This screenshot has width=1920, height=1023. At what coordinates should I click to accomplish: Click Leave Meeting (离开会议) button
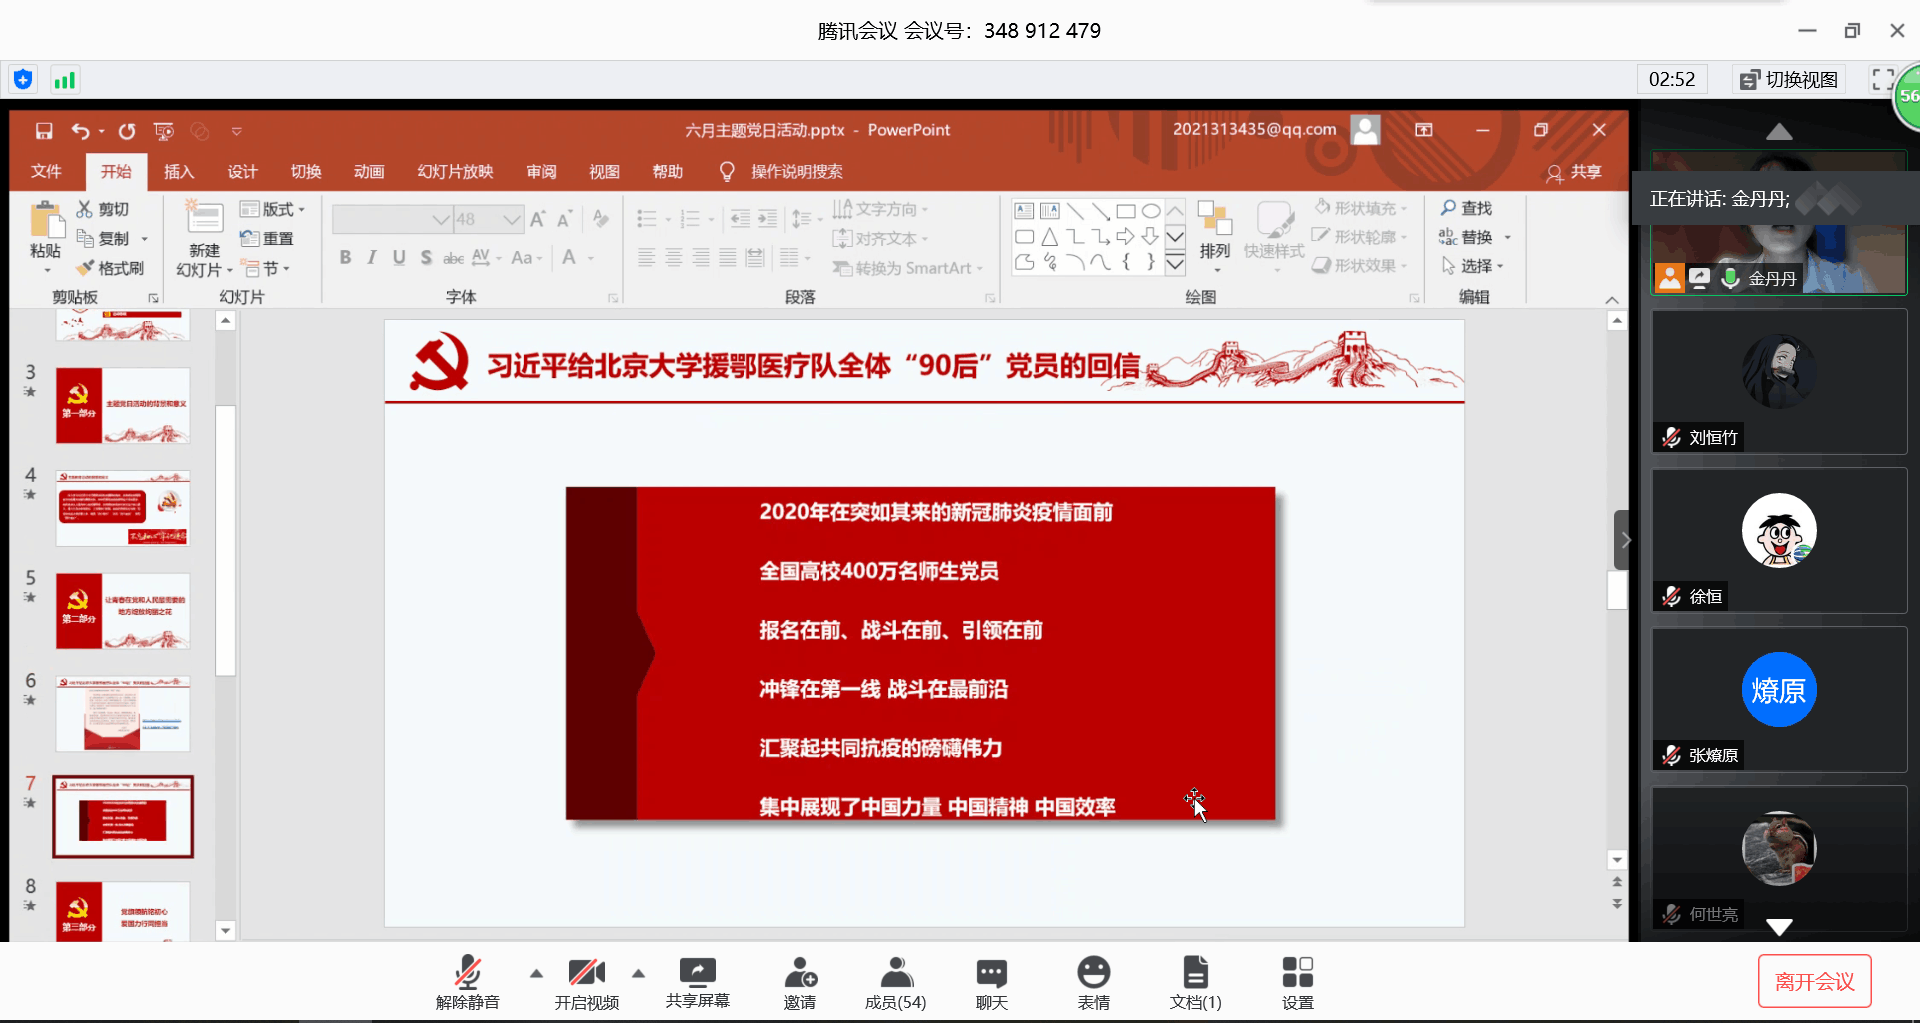[x=1814, y=982]
